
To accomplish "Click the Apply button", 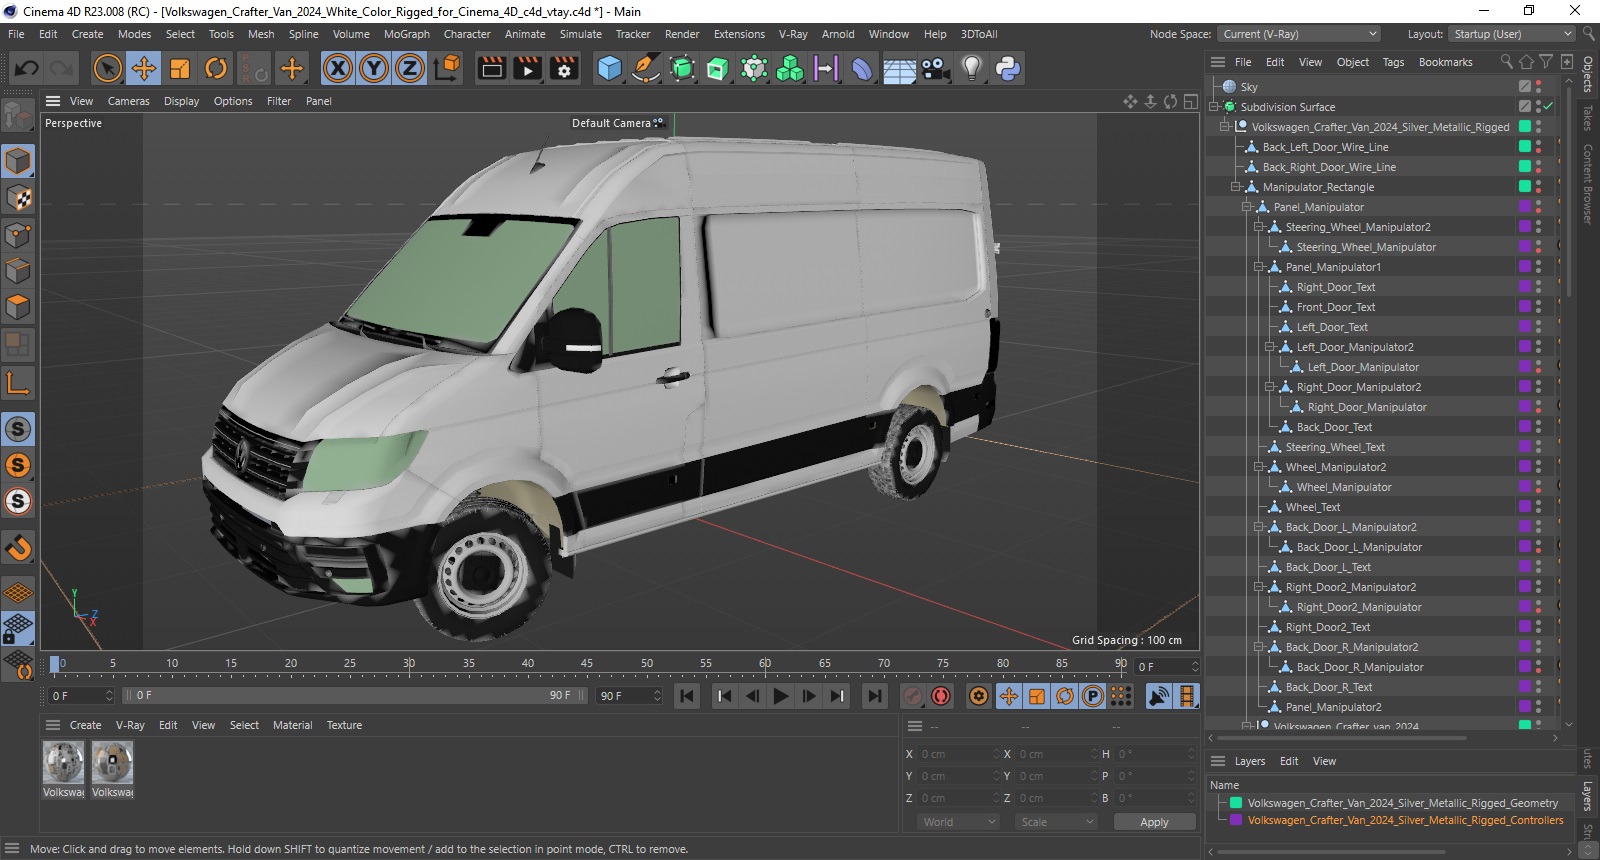I will point(1154,822).
